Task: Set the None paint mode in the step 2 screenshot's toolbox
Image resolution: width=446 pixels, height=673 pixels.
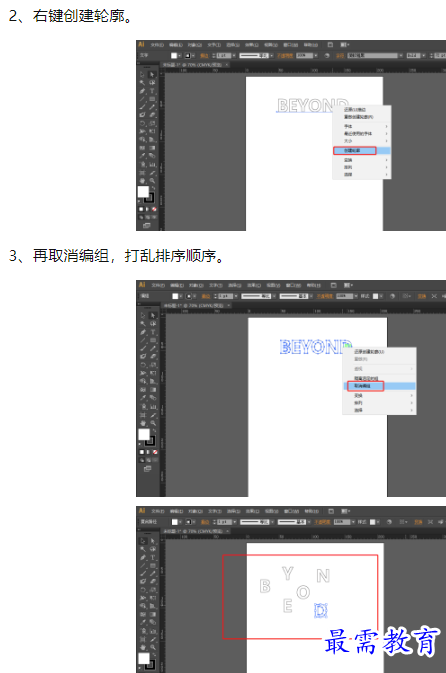Action: [154, 209]
